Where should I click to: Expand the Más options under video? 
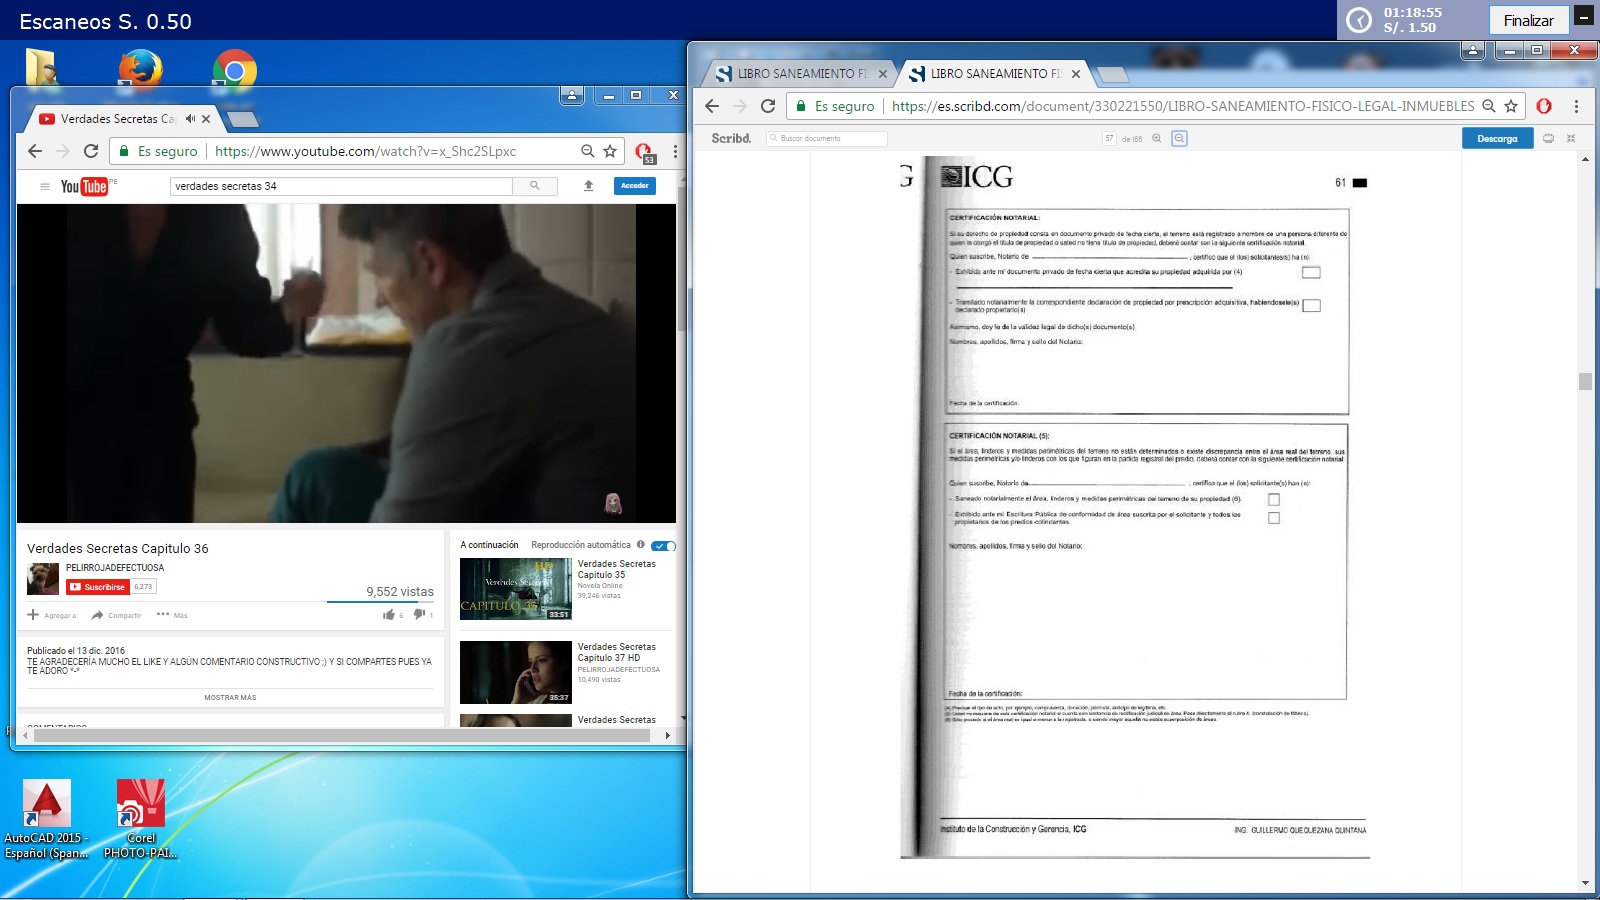point(172,615)
